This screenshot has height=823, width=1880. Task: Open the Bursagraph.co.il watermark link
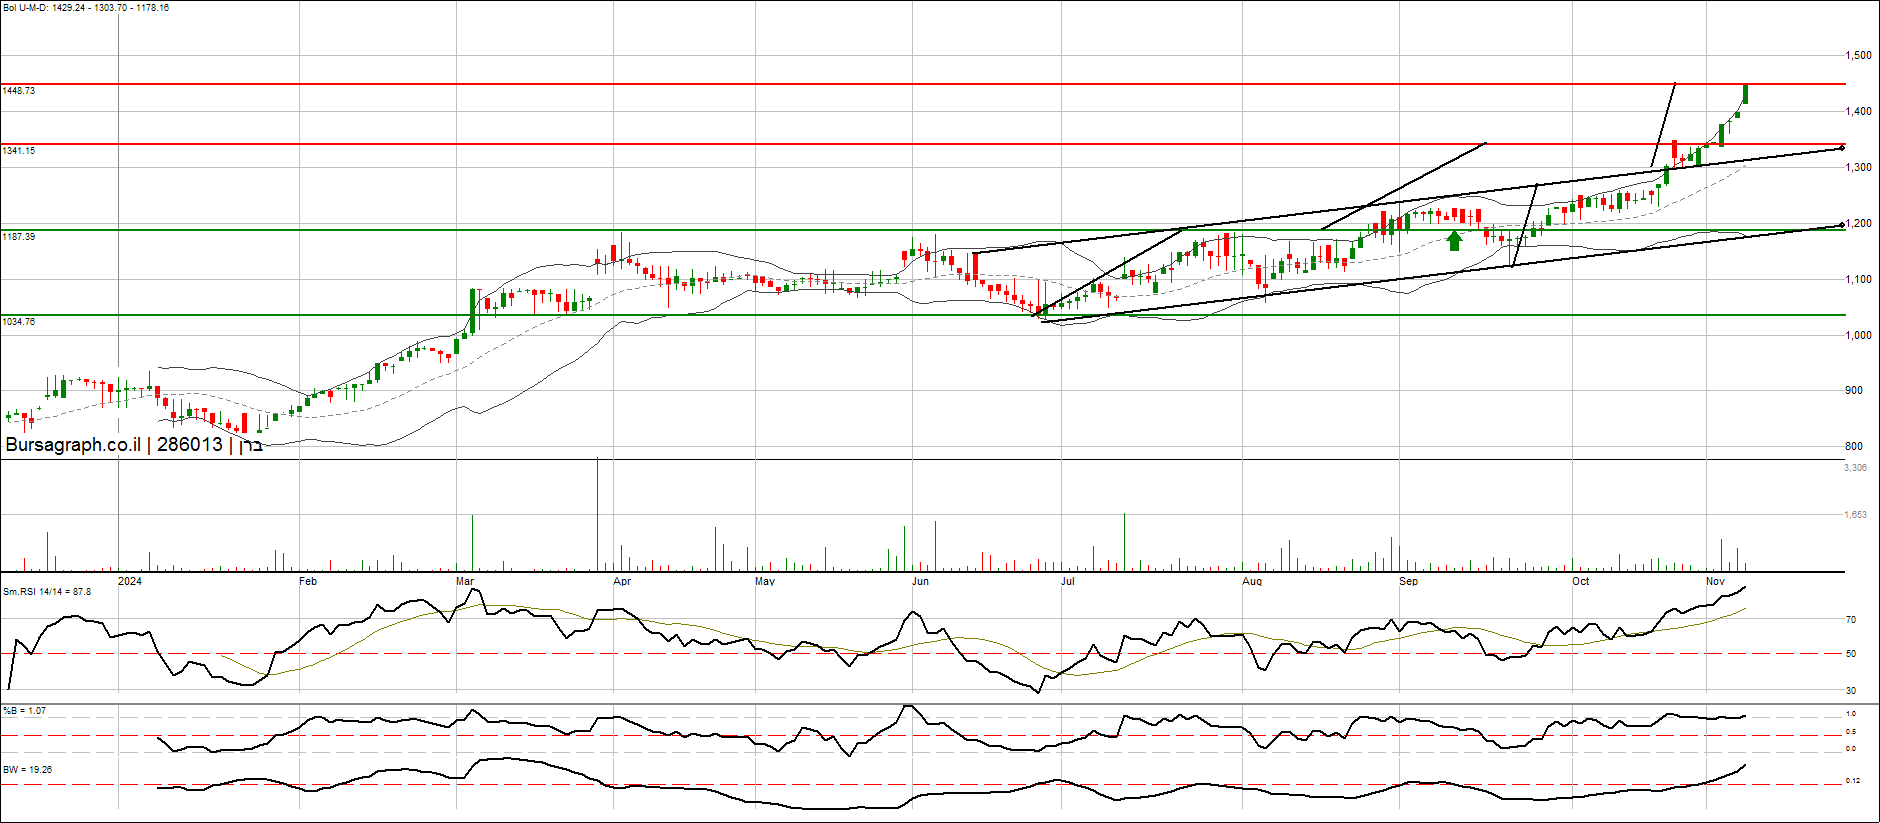tap(73, 445)
